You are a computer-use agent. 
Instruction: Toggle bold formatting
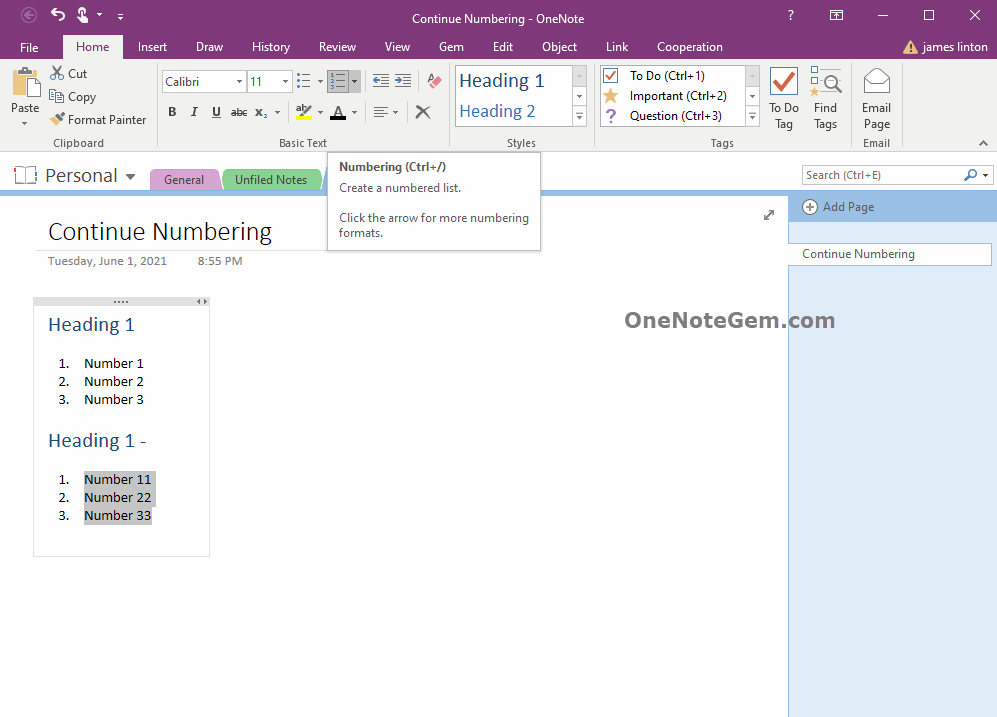pyautogui.click(x=172, y=112)
